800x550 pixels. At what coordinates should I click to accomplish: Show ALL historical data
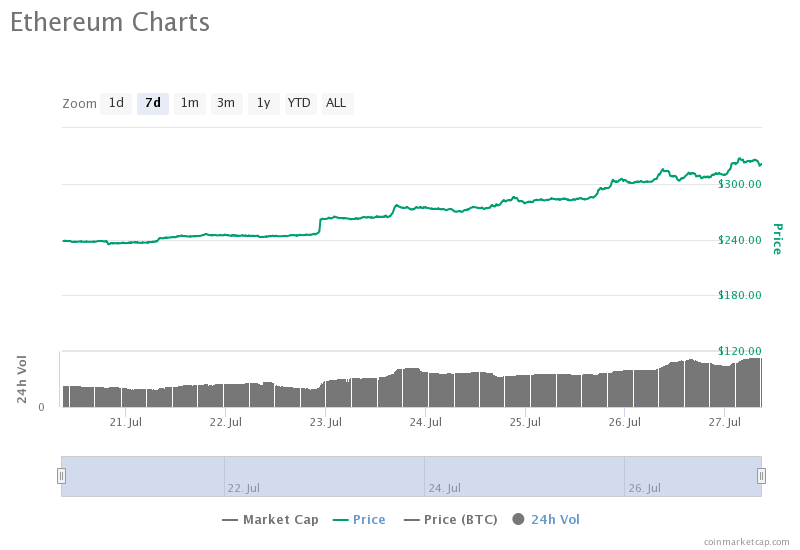pos(336,104)
